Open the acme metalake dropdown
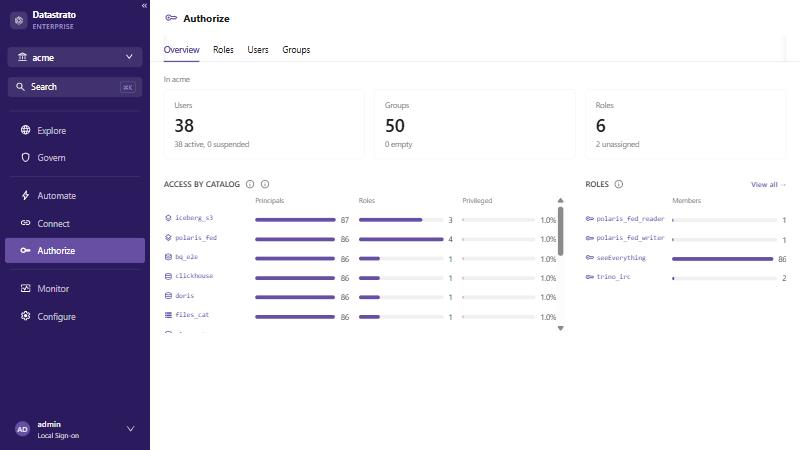 75,57
